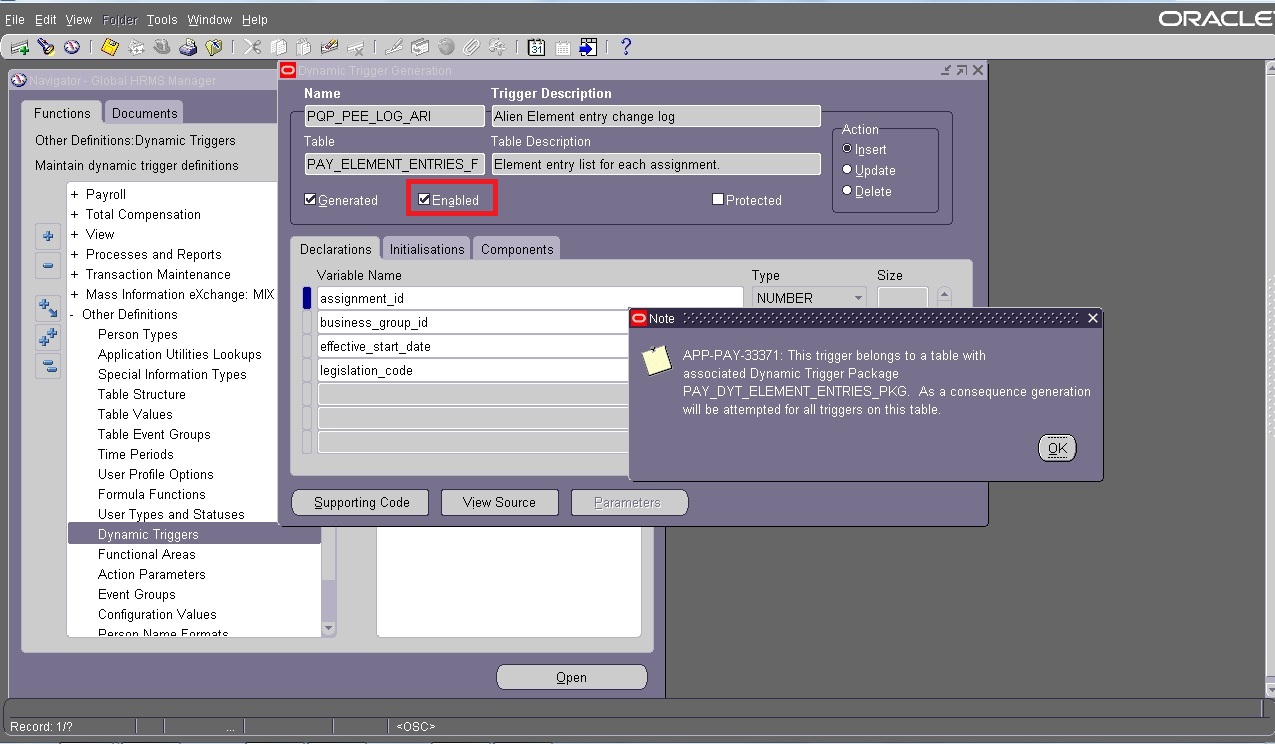Click the green plus icon in the sidebar
The width and height of the screenshot is (1275, 744).
point(47,236)
